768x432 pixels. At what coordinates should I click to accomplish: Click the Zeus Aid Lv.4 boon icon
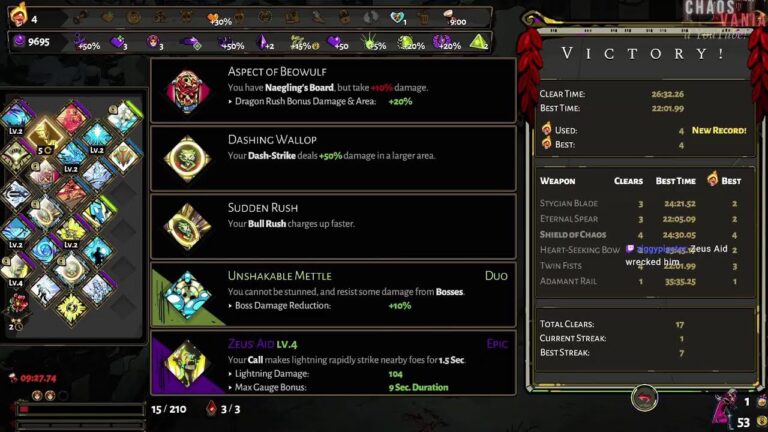[x=187, y=363]
